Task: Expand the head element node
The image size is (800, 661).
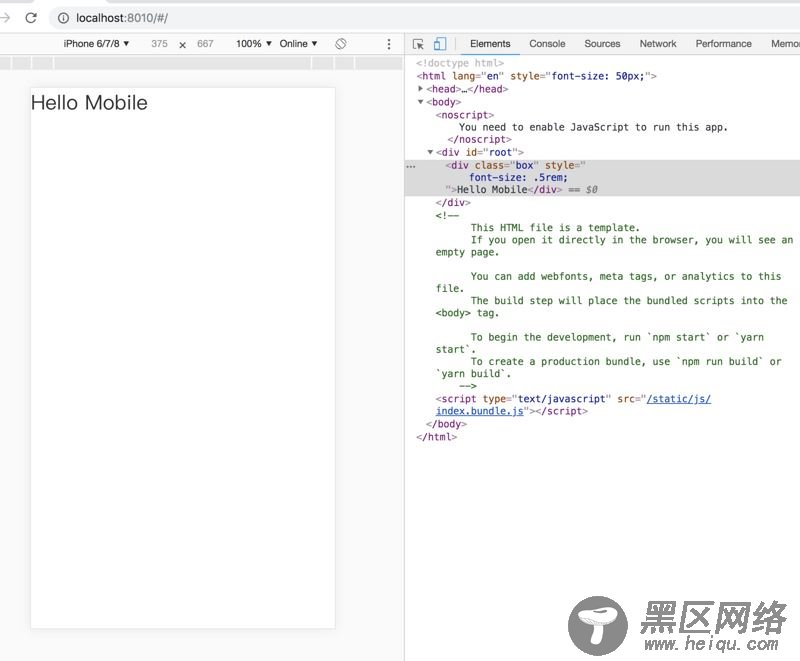Action: click(x=421, y=89)
